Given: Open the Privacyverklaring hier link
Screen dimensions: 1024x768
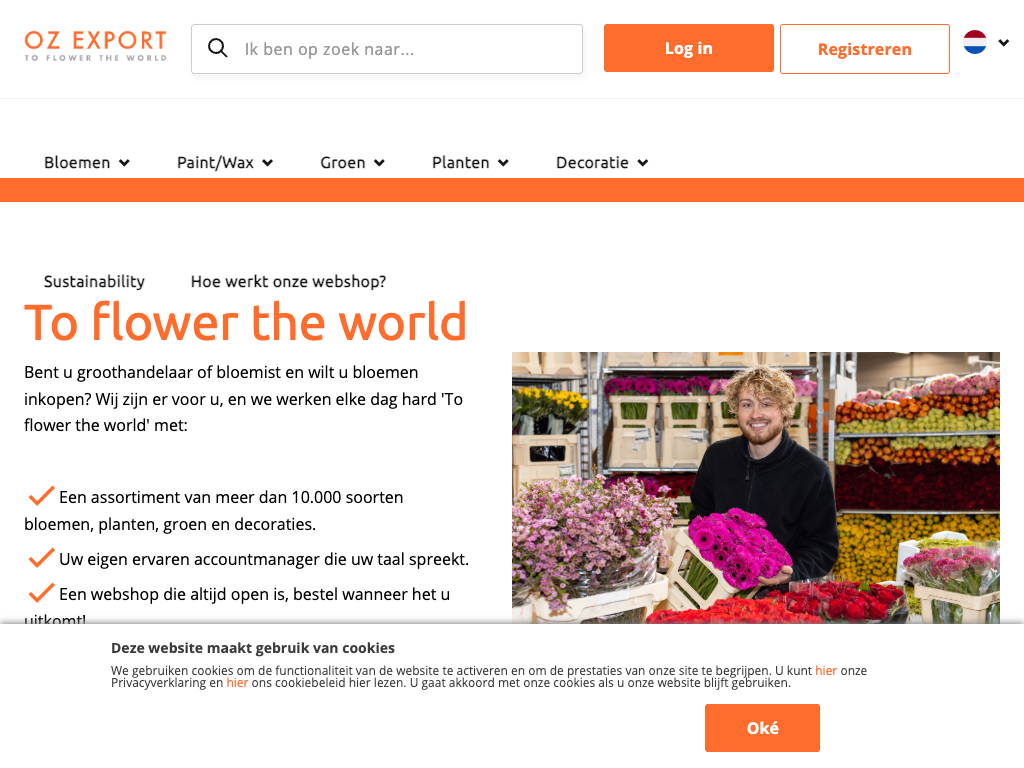Looking at the screenshot, I should tap(825, 671).
